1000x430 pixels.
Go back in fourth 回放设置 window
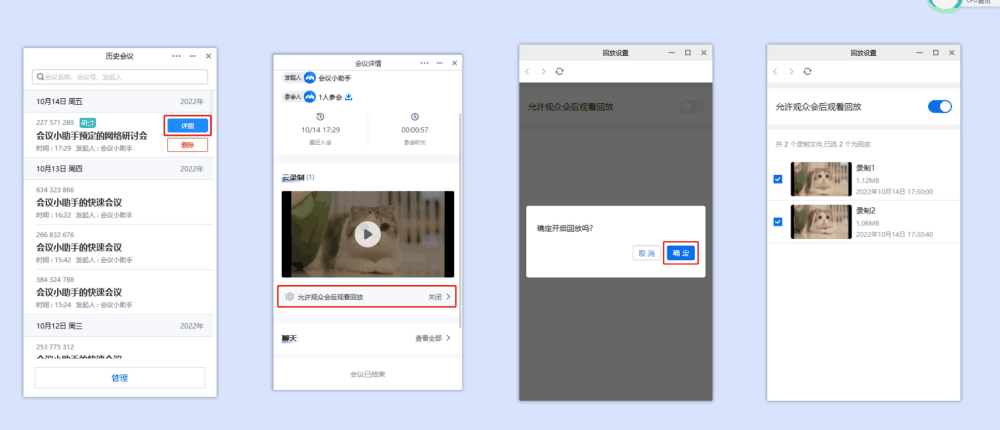pyautogui.click(x=776, y=71)
